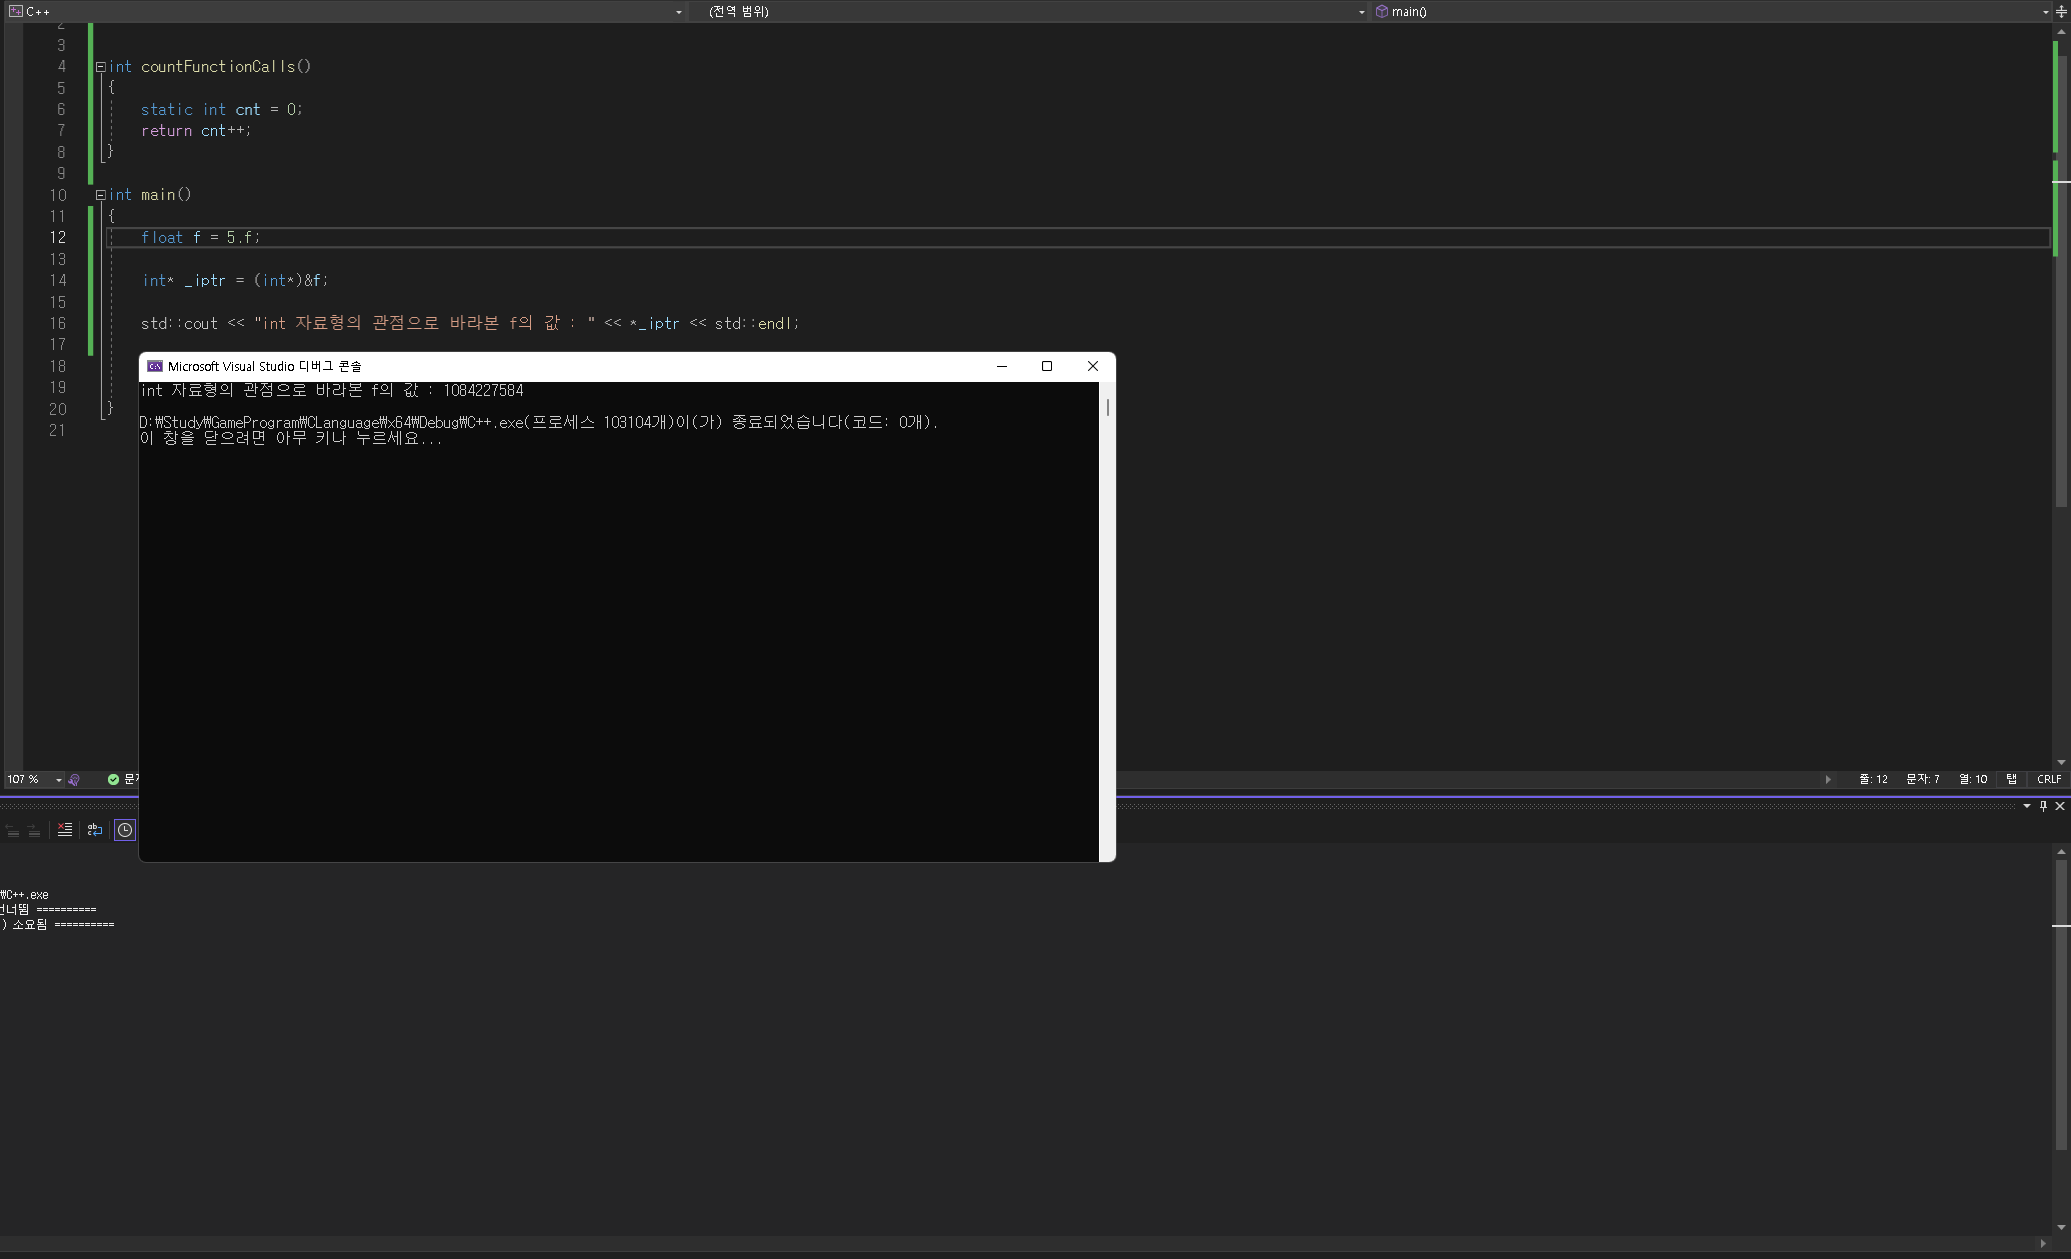Open output panel window position menu arrow

(2027, 806)
